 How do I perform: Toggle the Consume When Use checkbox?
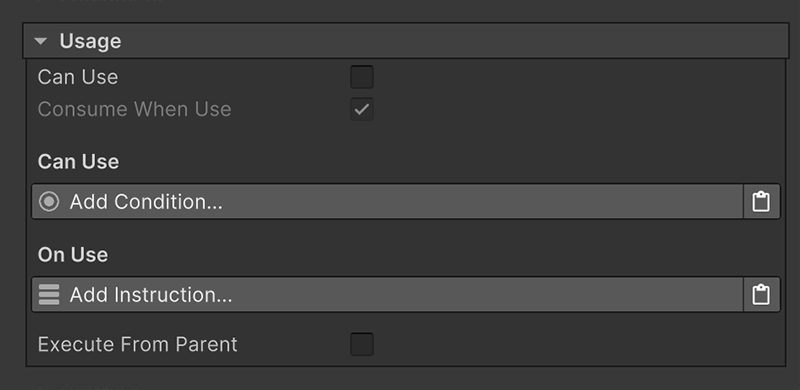[362, 109]
